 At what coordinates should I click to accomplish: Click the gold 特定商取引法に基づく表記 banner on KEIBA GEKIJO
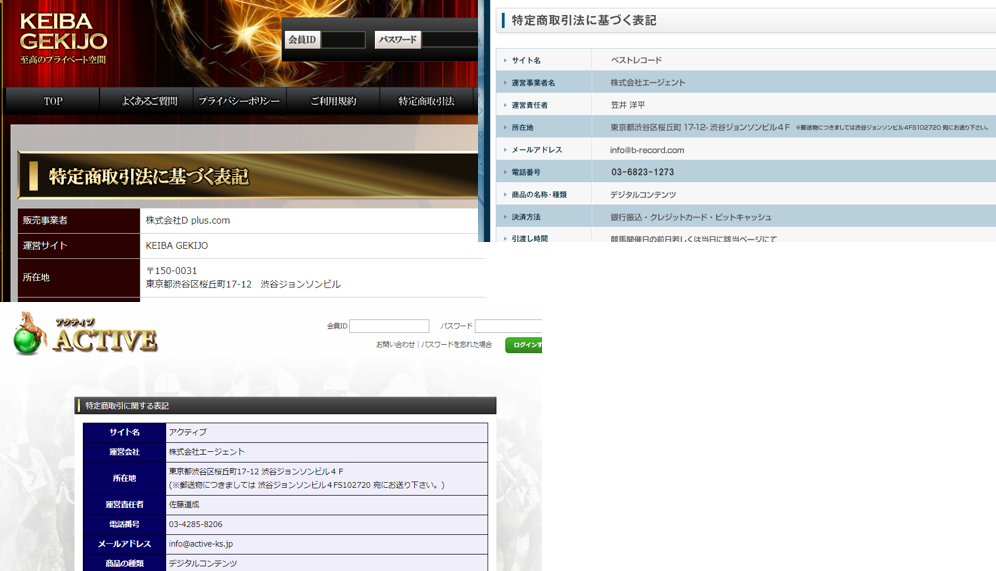tap(248, 176)
